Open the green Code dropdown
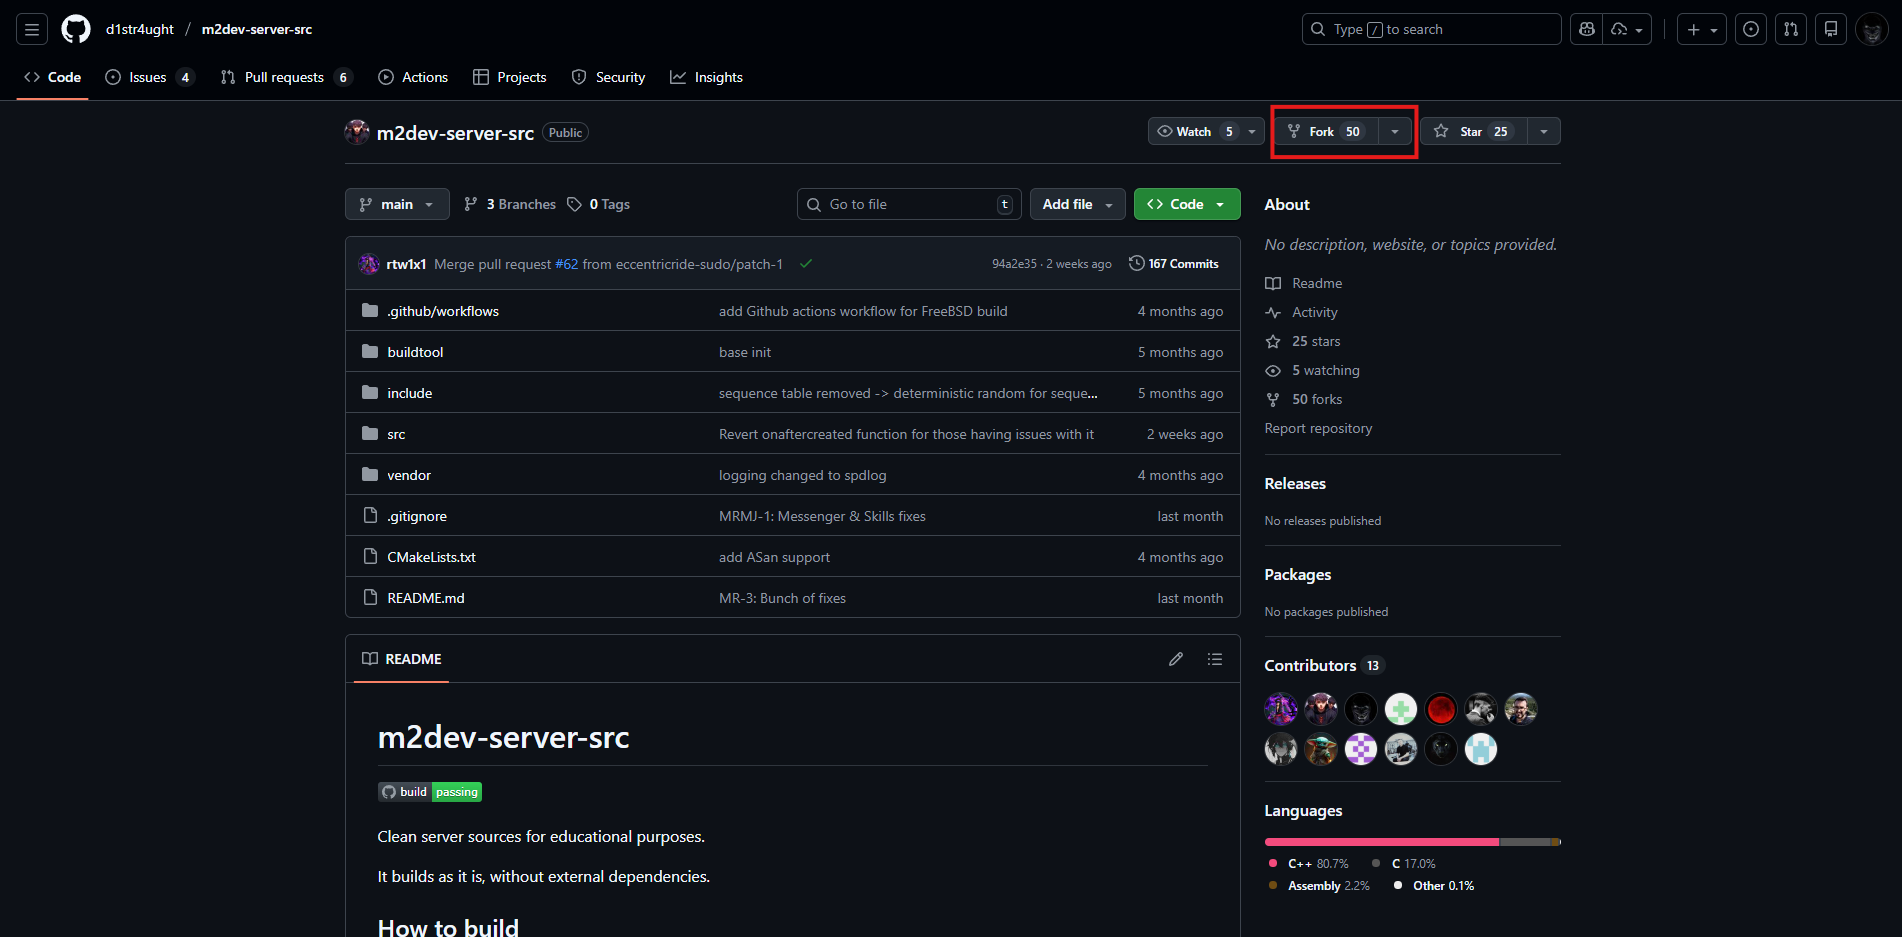The width and height of the screenshot is (1902, 937). pyautogui.click(x=1187, y=204)
